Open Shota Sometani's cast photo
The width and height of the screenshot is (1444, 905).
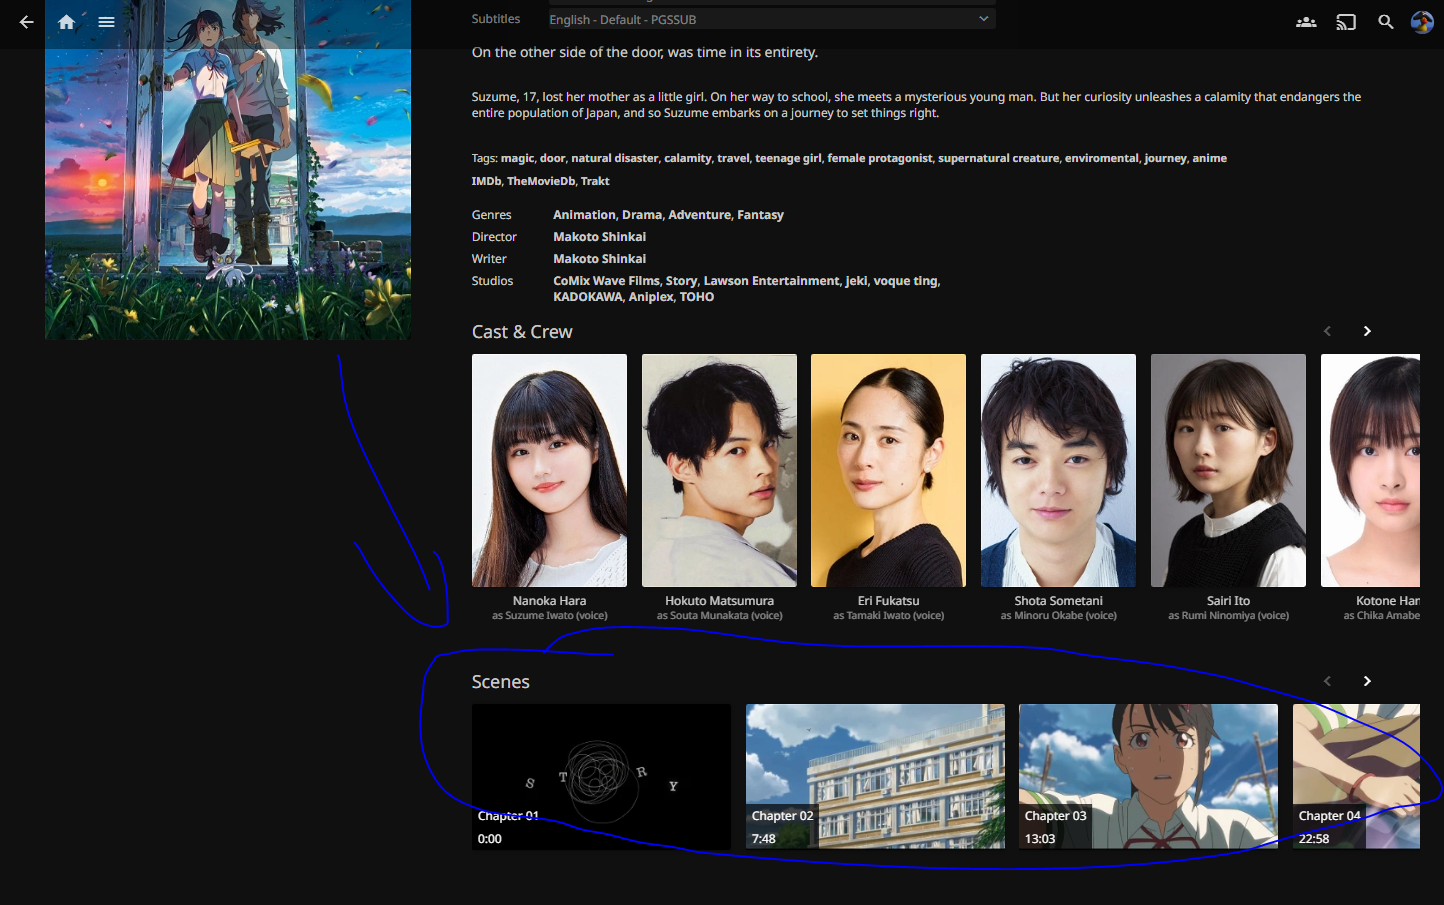point(1058,471)
